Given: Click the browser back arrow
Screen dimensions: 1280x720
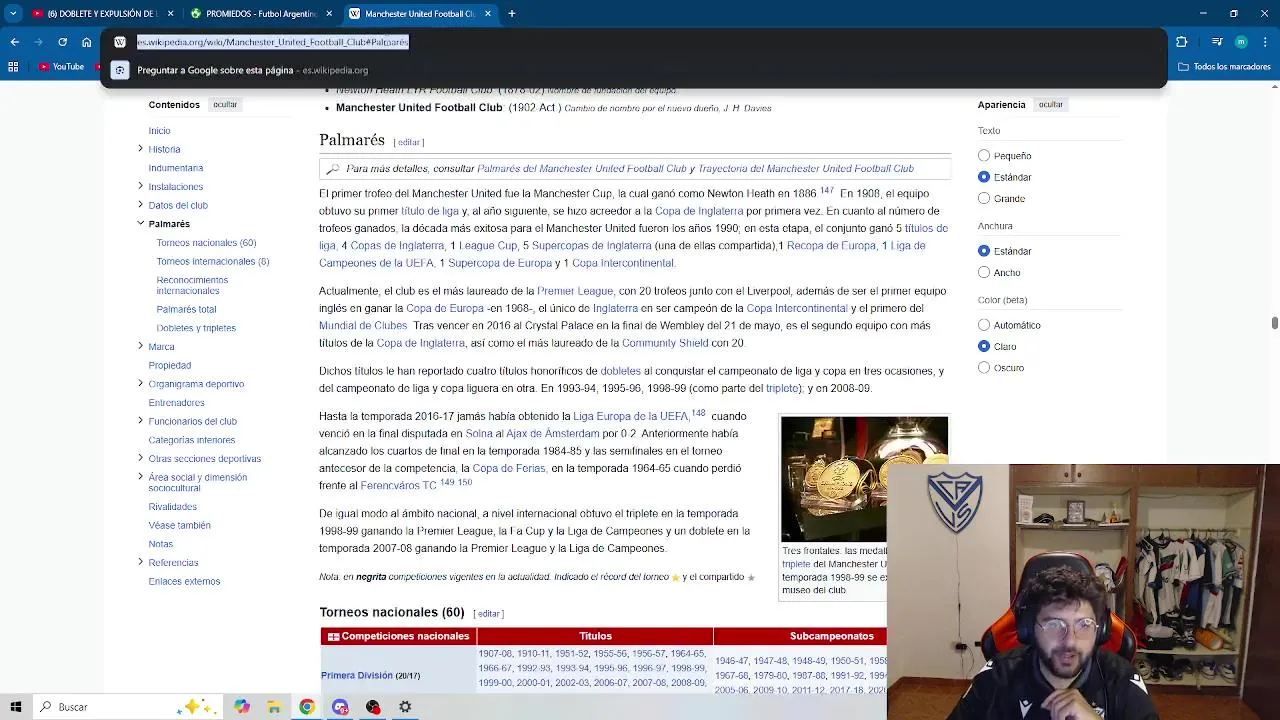Looking at the screenshot, I should tap(14, 42).
